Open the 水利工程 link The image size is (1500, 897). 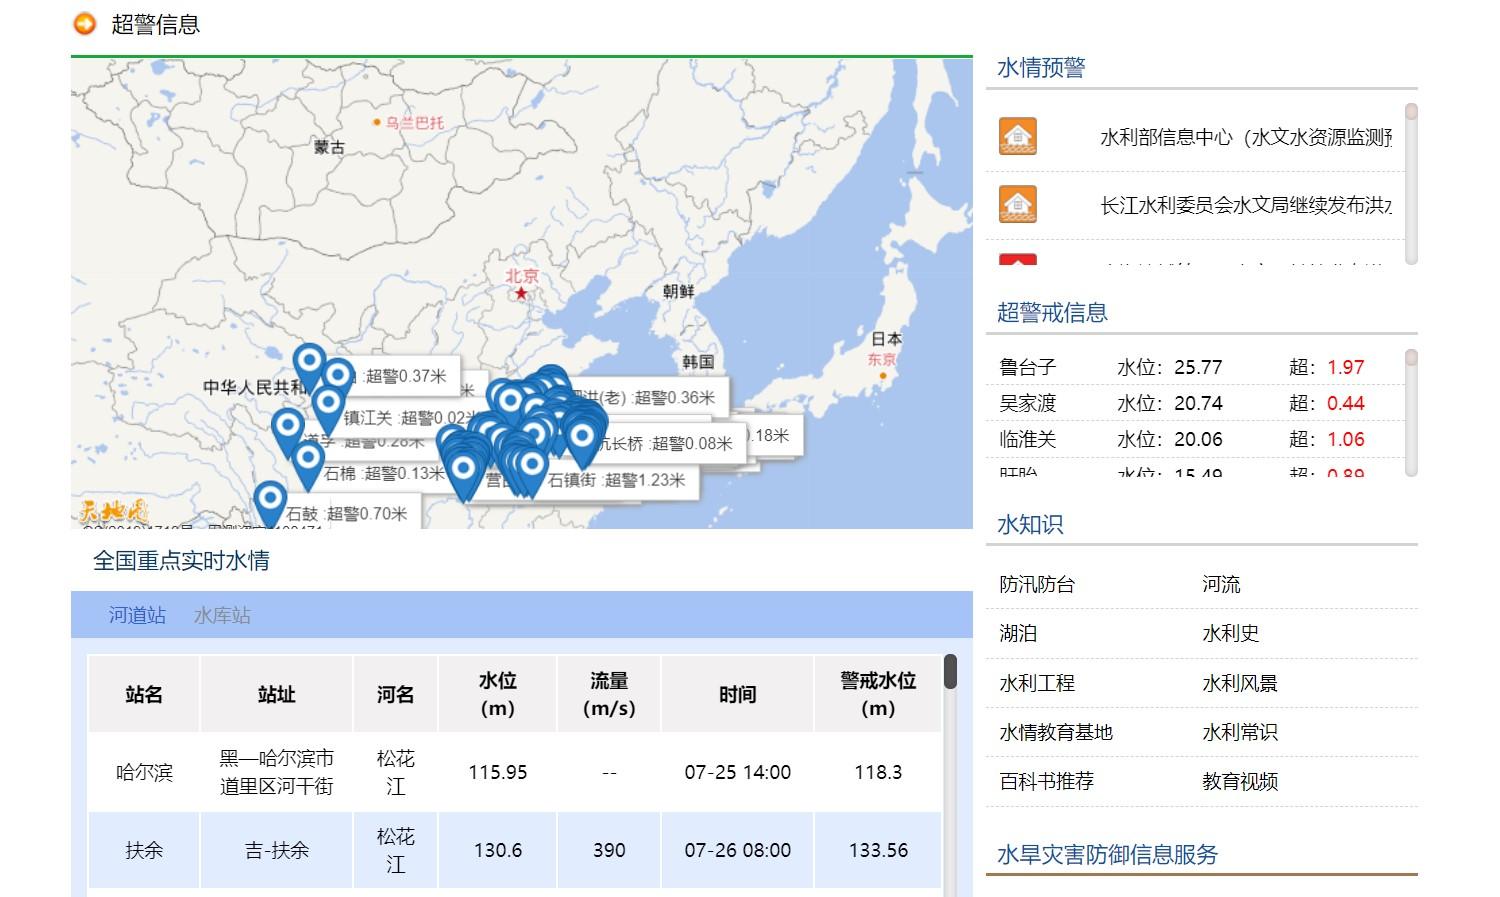coord(1037,683)
